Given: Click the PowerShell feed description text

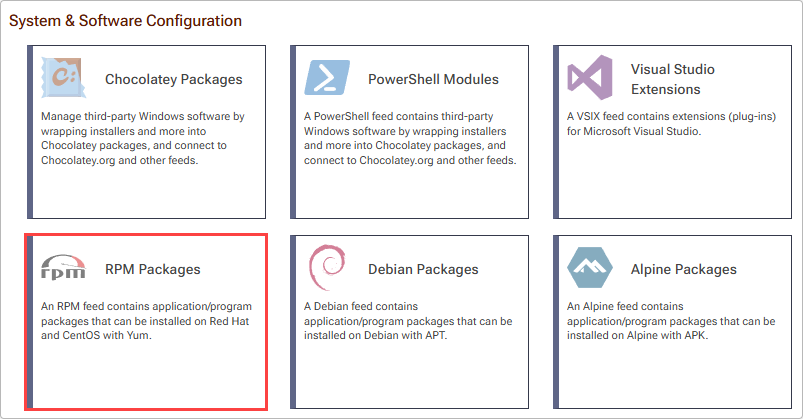Looking at the screenshot, I should pyautogui.click(x=410, y=138).
